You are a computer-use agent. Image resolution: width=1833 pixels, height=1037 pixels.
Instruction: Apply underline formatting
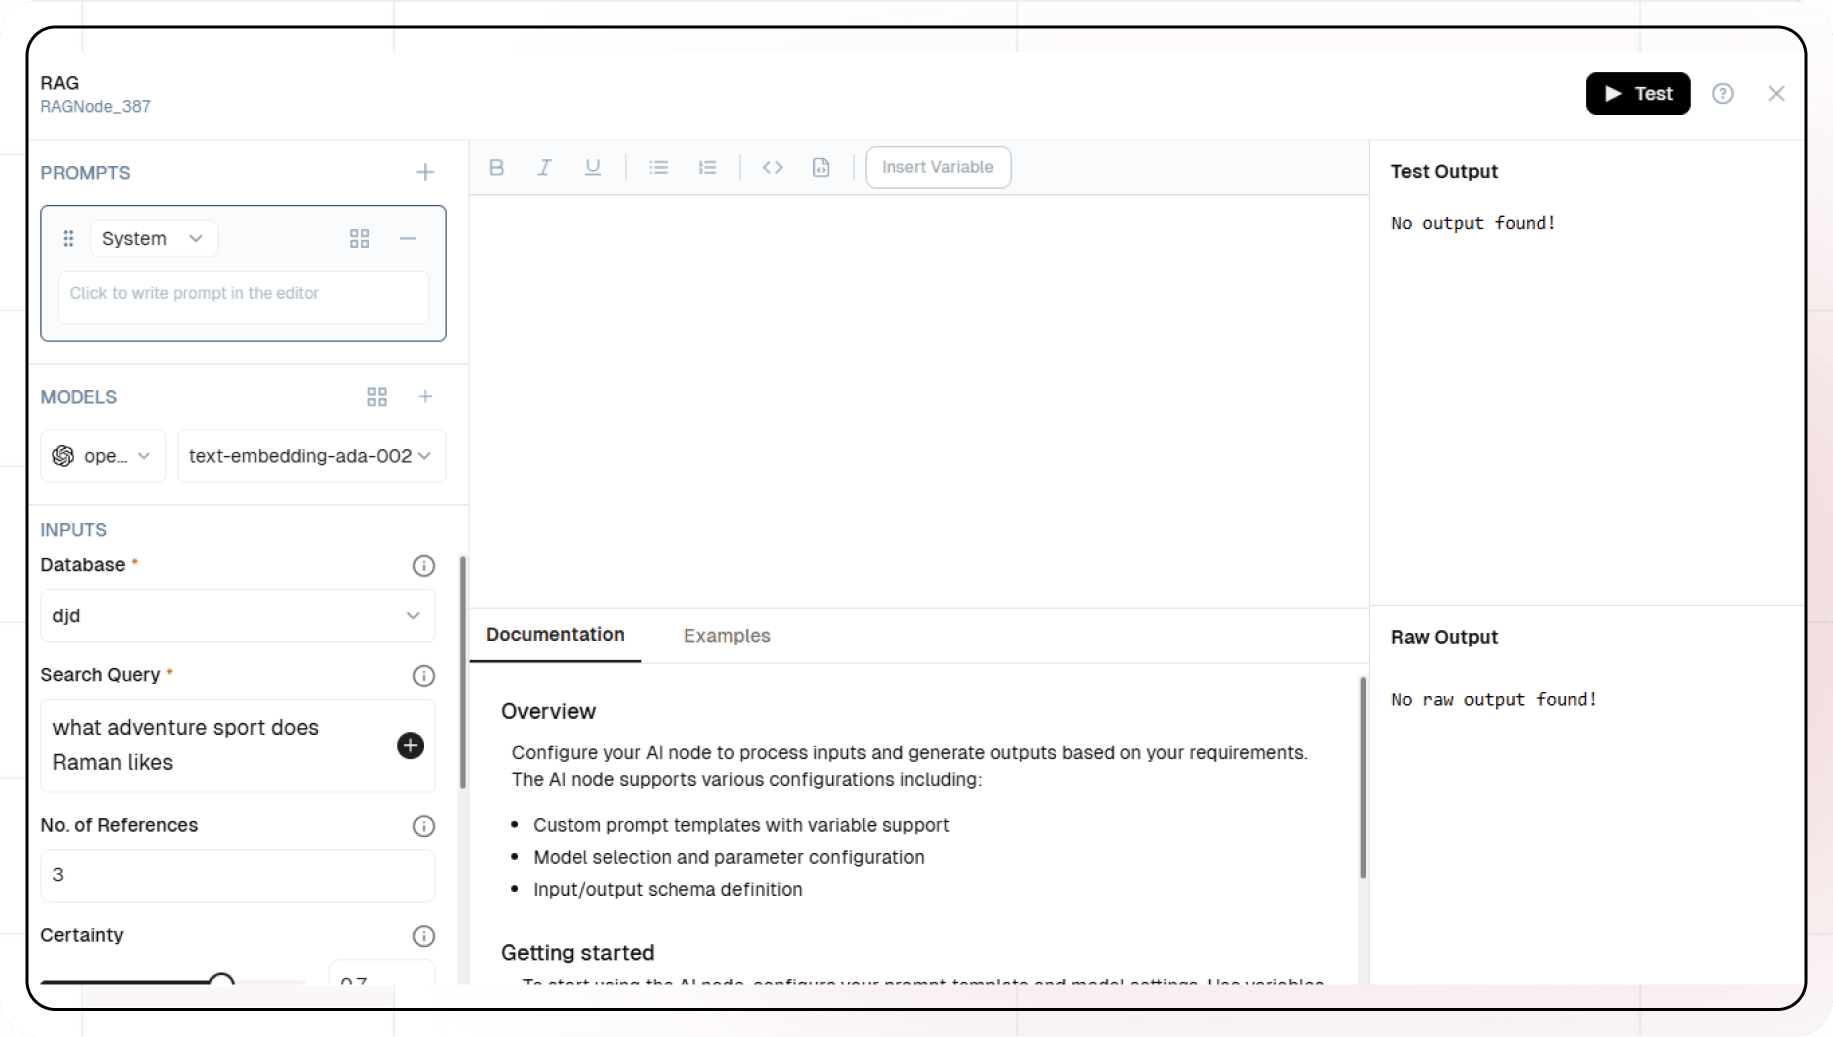592,167
